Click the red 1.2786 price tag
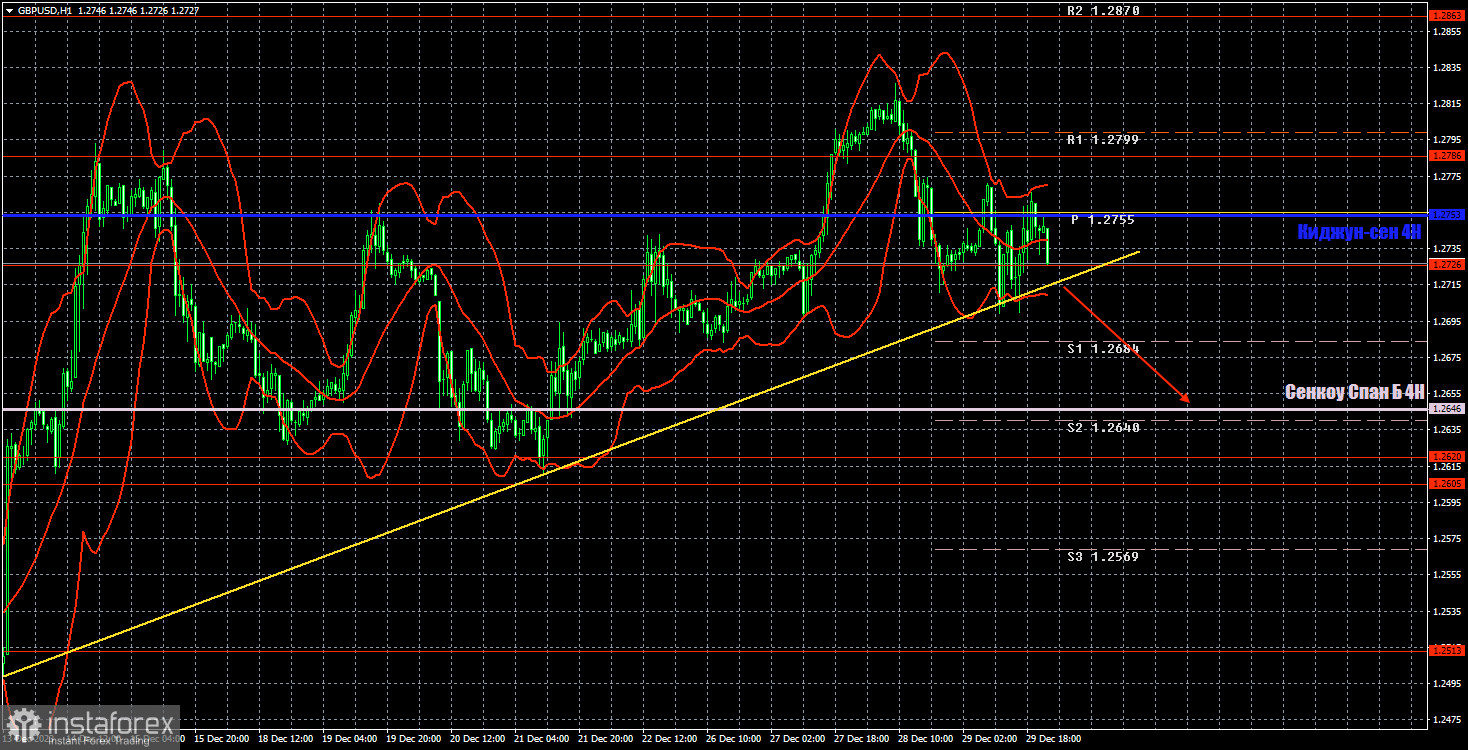This screenshot has height=750, width=1468. pyautogui.click(x=1448, y=156)
